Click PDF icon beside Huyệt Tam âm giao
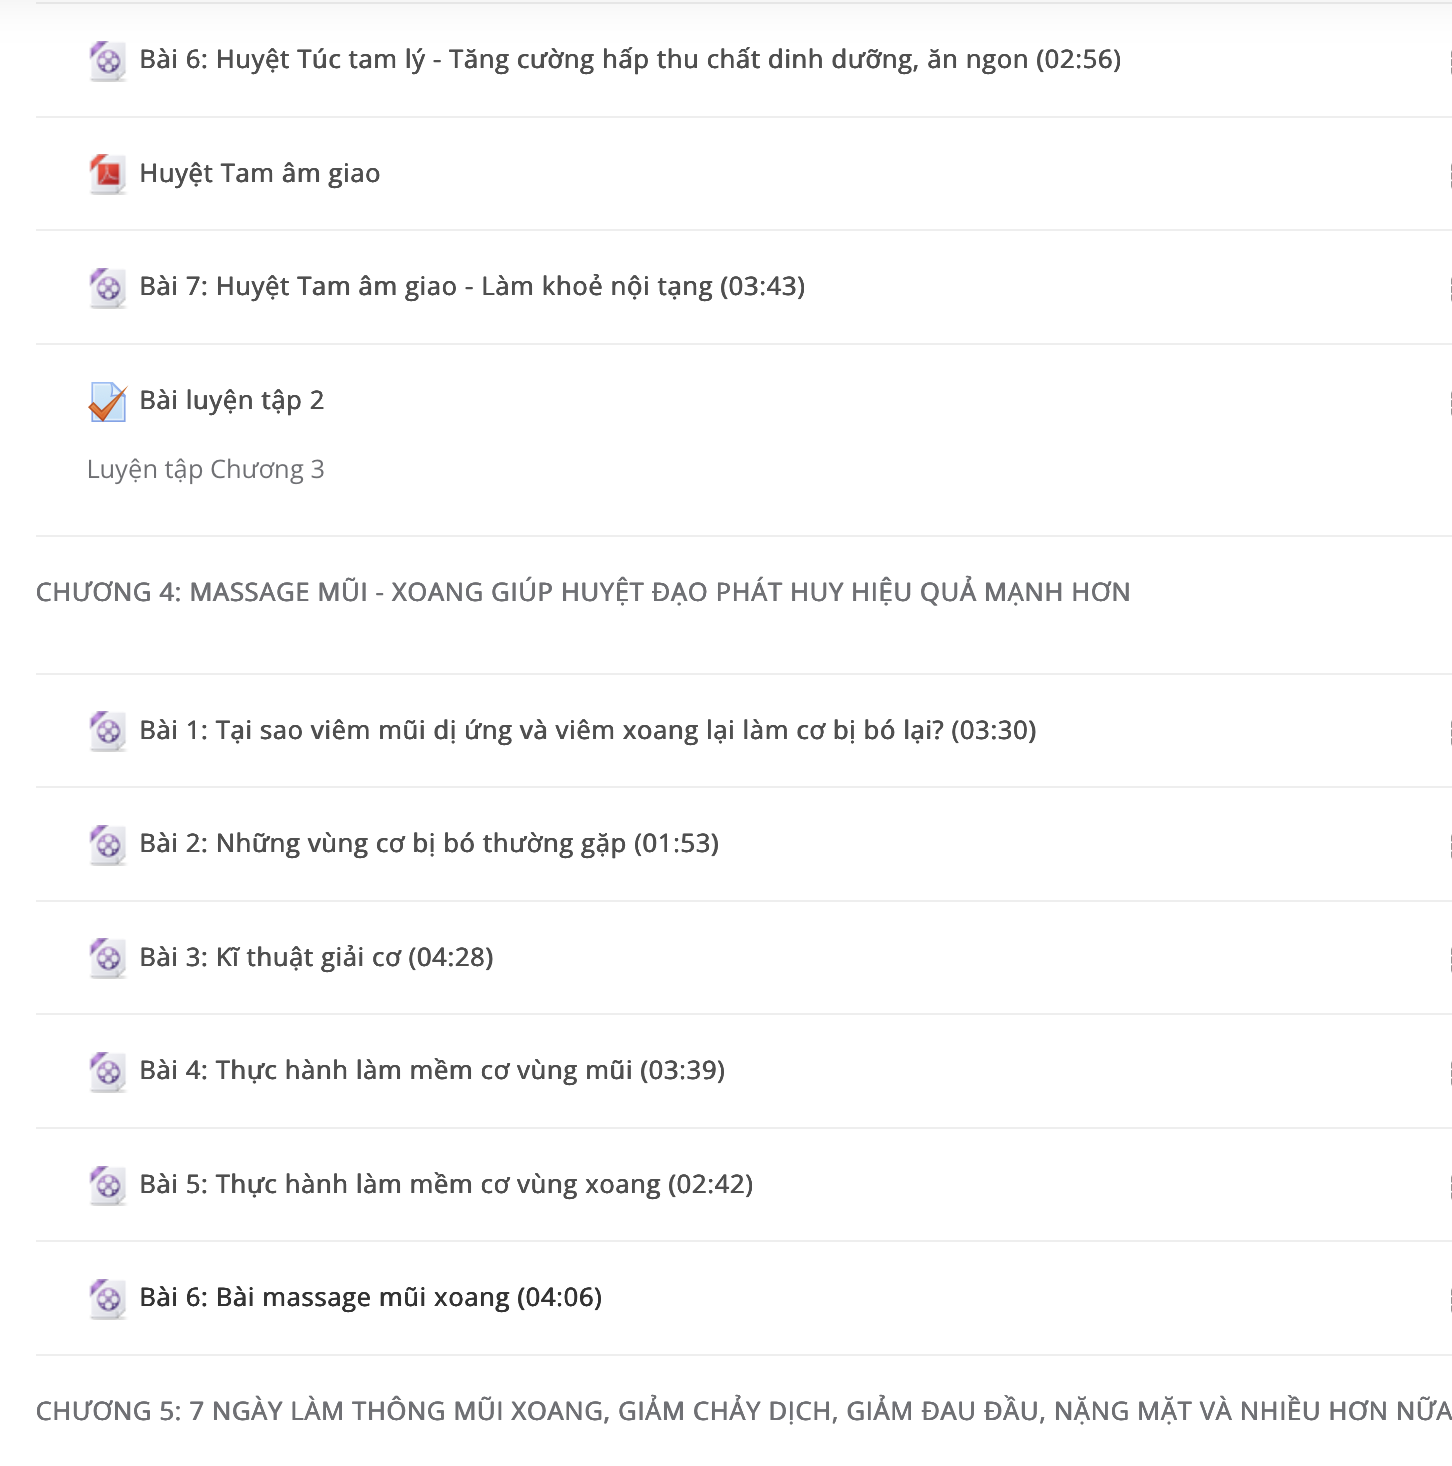Viewport: 1452px width, 1466px height. click(107, 174)
